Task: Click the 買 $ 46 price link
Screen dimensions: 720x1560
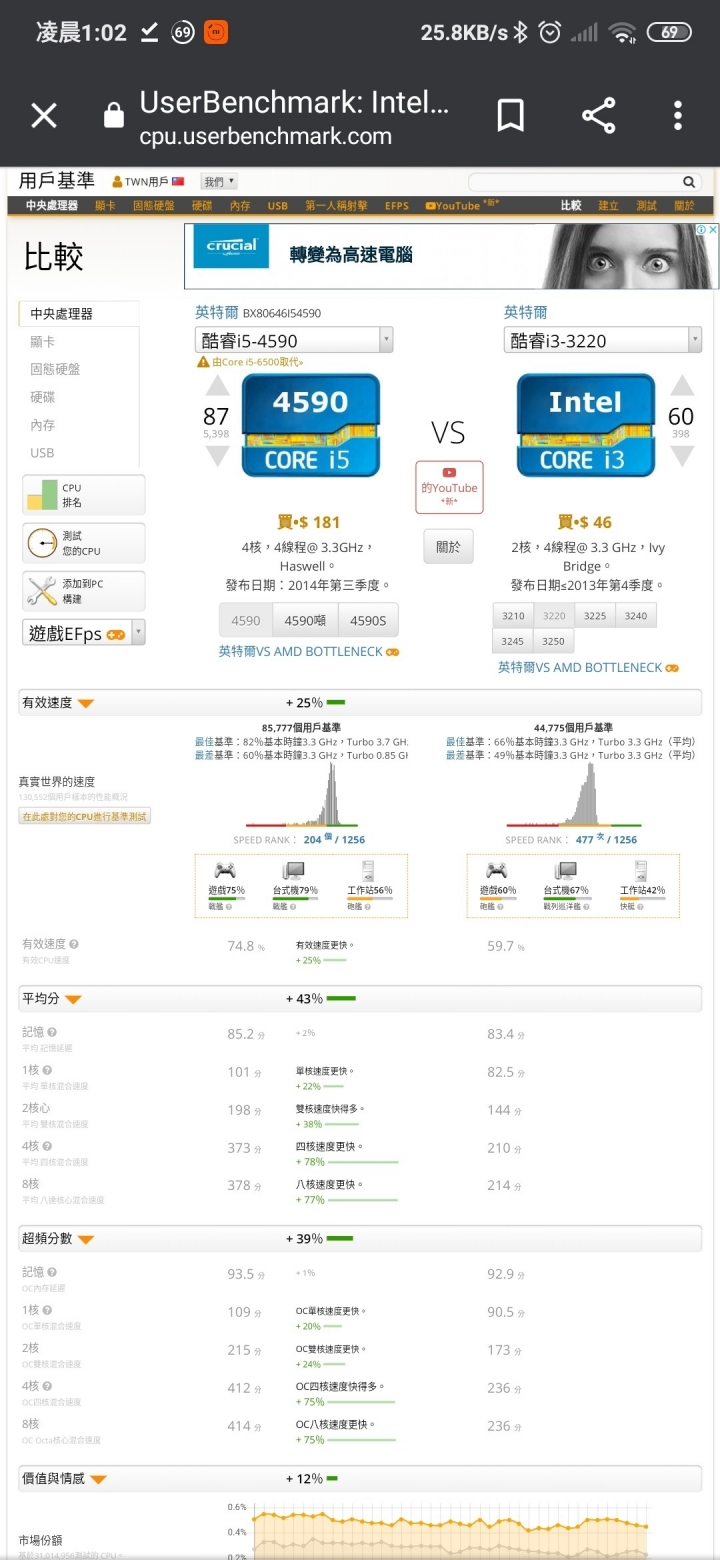Action: 585,522
